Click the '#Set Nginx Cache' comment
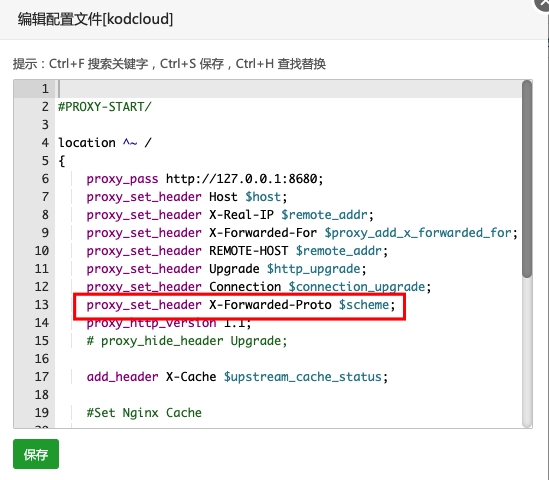Screen dimensions: 549x480 (144, 413)
